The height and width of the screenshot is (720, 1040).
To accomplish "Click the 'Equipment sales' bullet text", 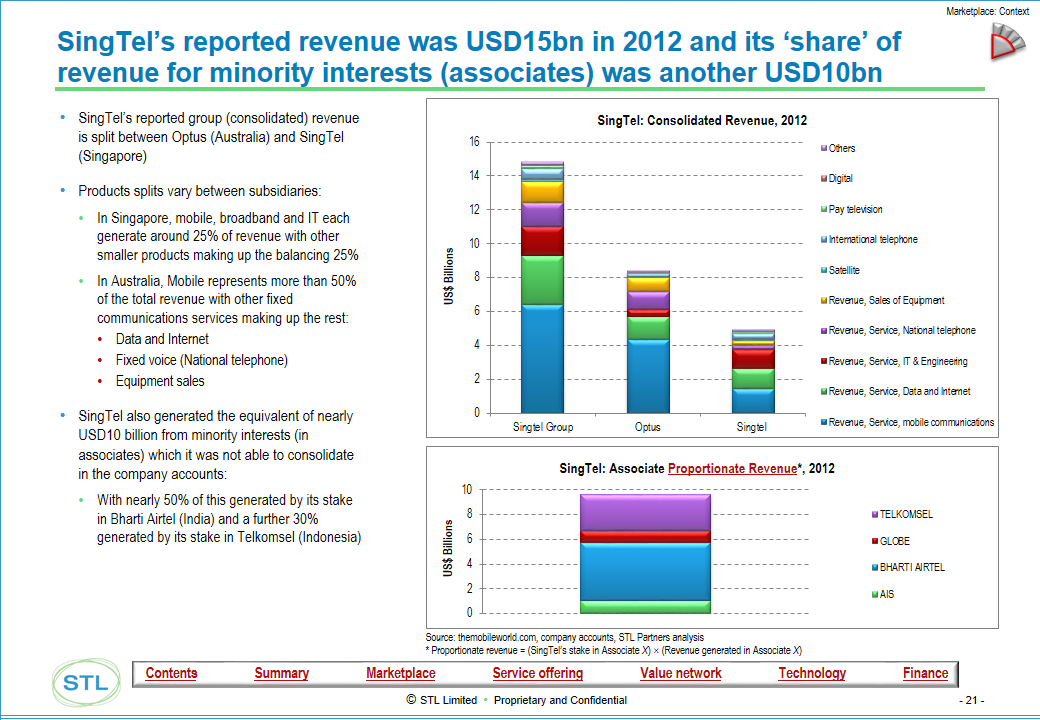I will 160,381.
